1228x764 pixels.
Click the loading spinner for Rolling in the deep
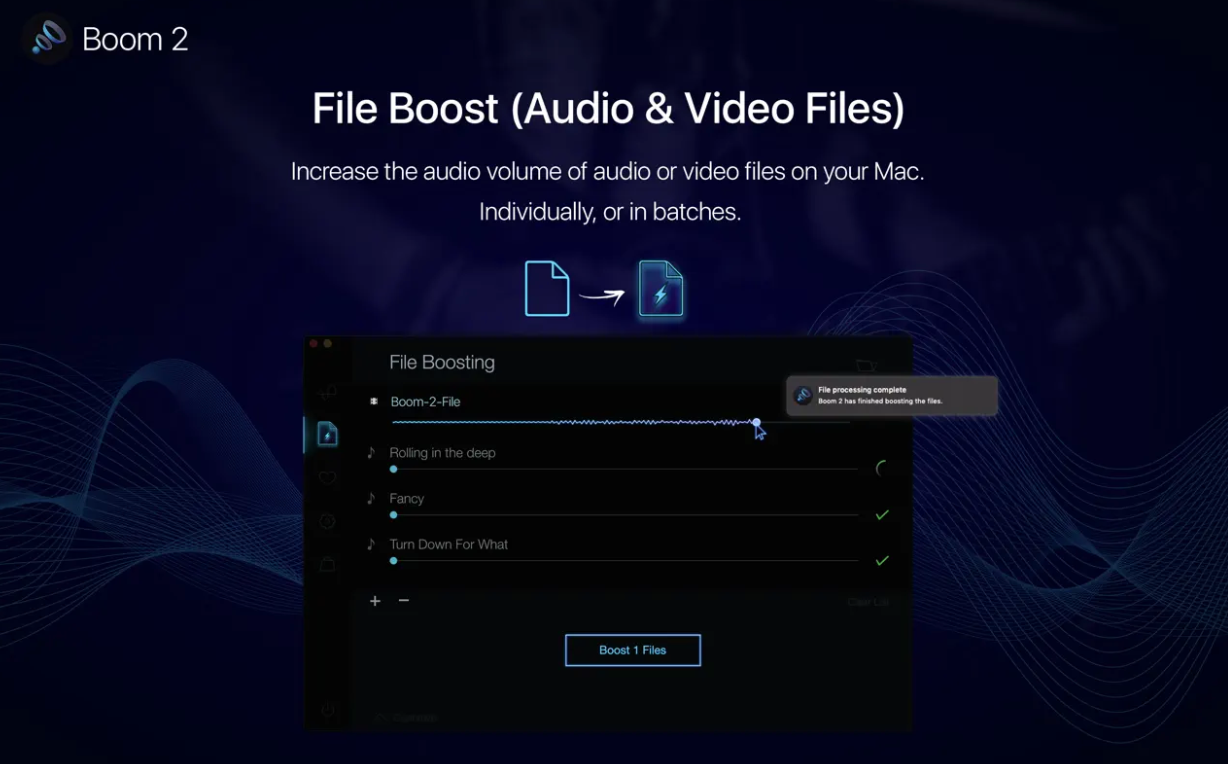pos(882,468)
